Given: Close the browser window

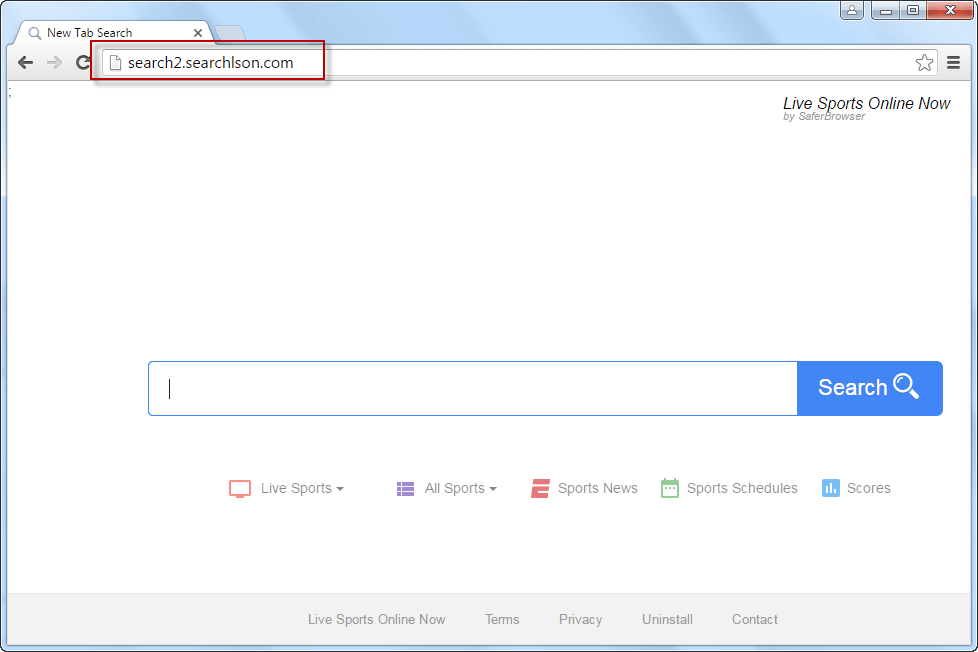Looking at the screenshot, I should tap(950, 10).
